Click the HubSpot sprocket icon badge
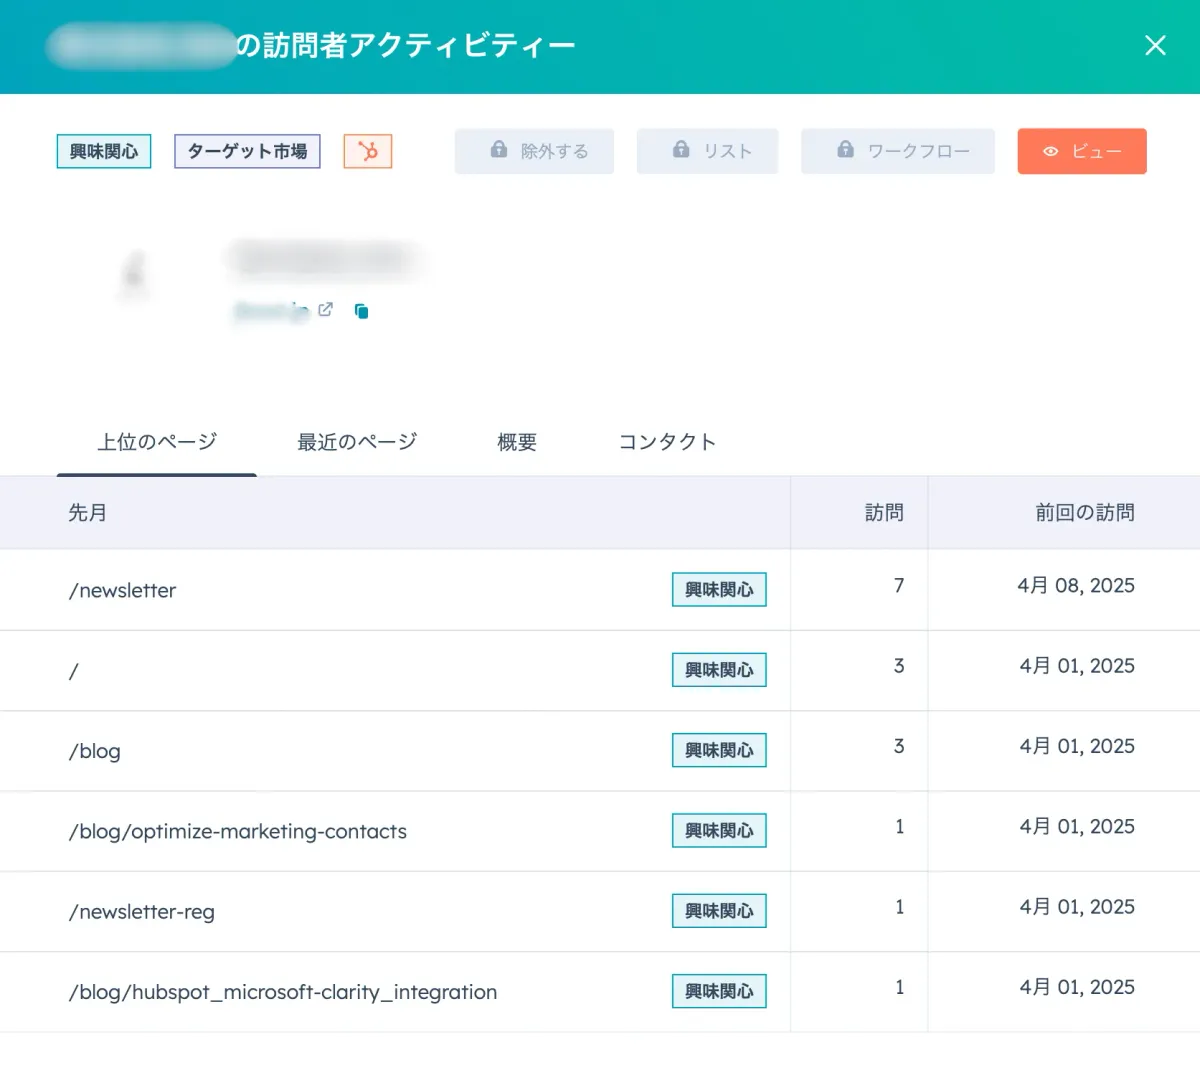Image resolution: width=1200 pixels, height=1065 pixels. (368, 152)
